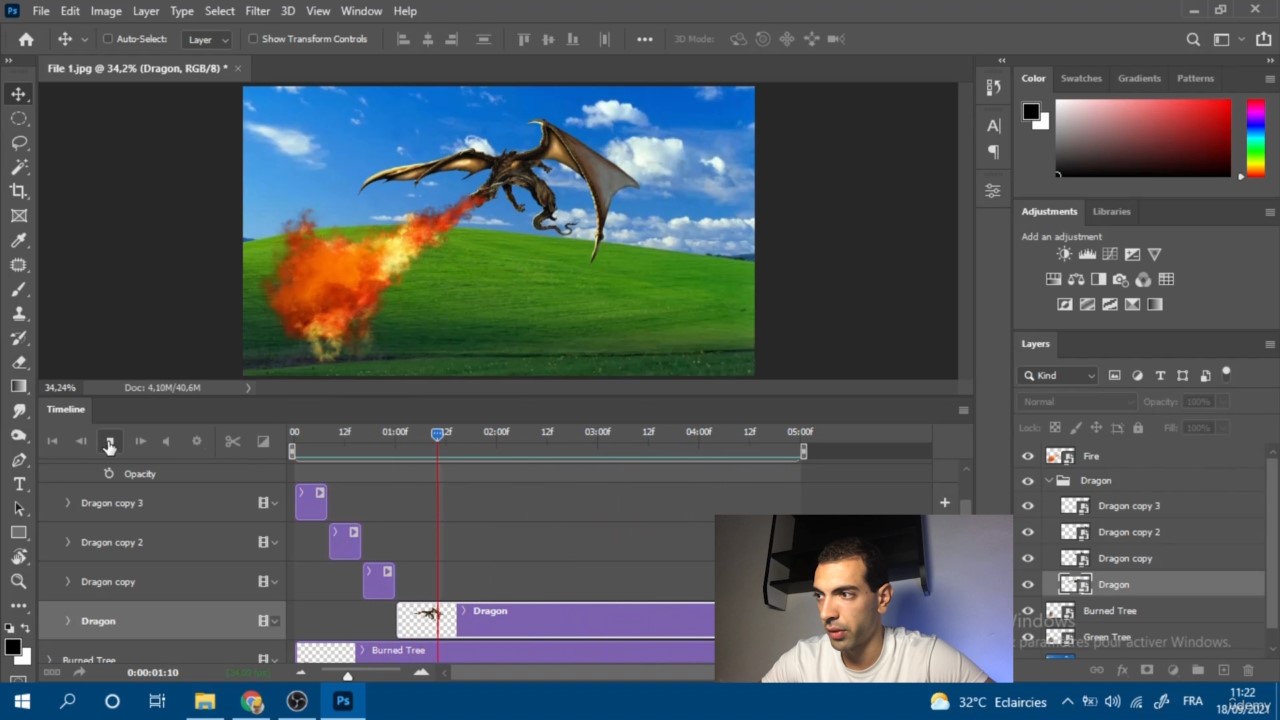
Task: Open the Timeline panel menu
Action: coord(963,410)
